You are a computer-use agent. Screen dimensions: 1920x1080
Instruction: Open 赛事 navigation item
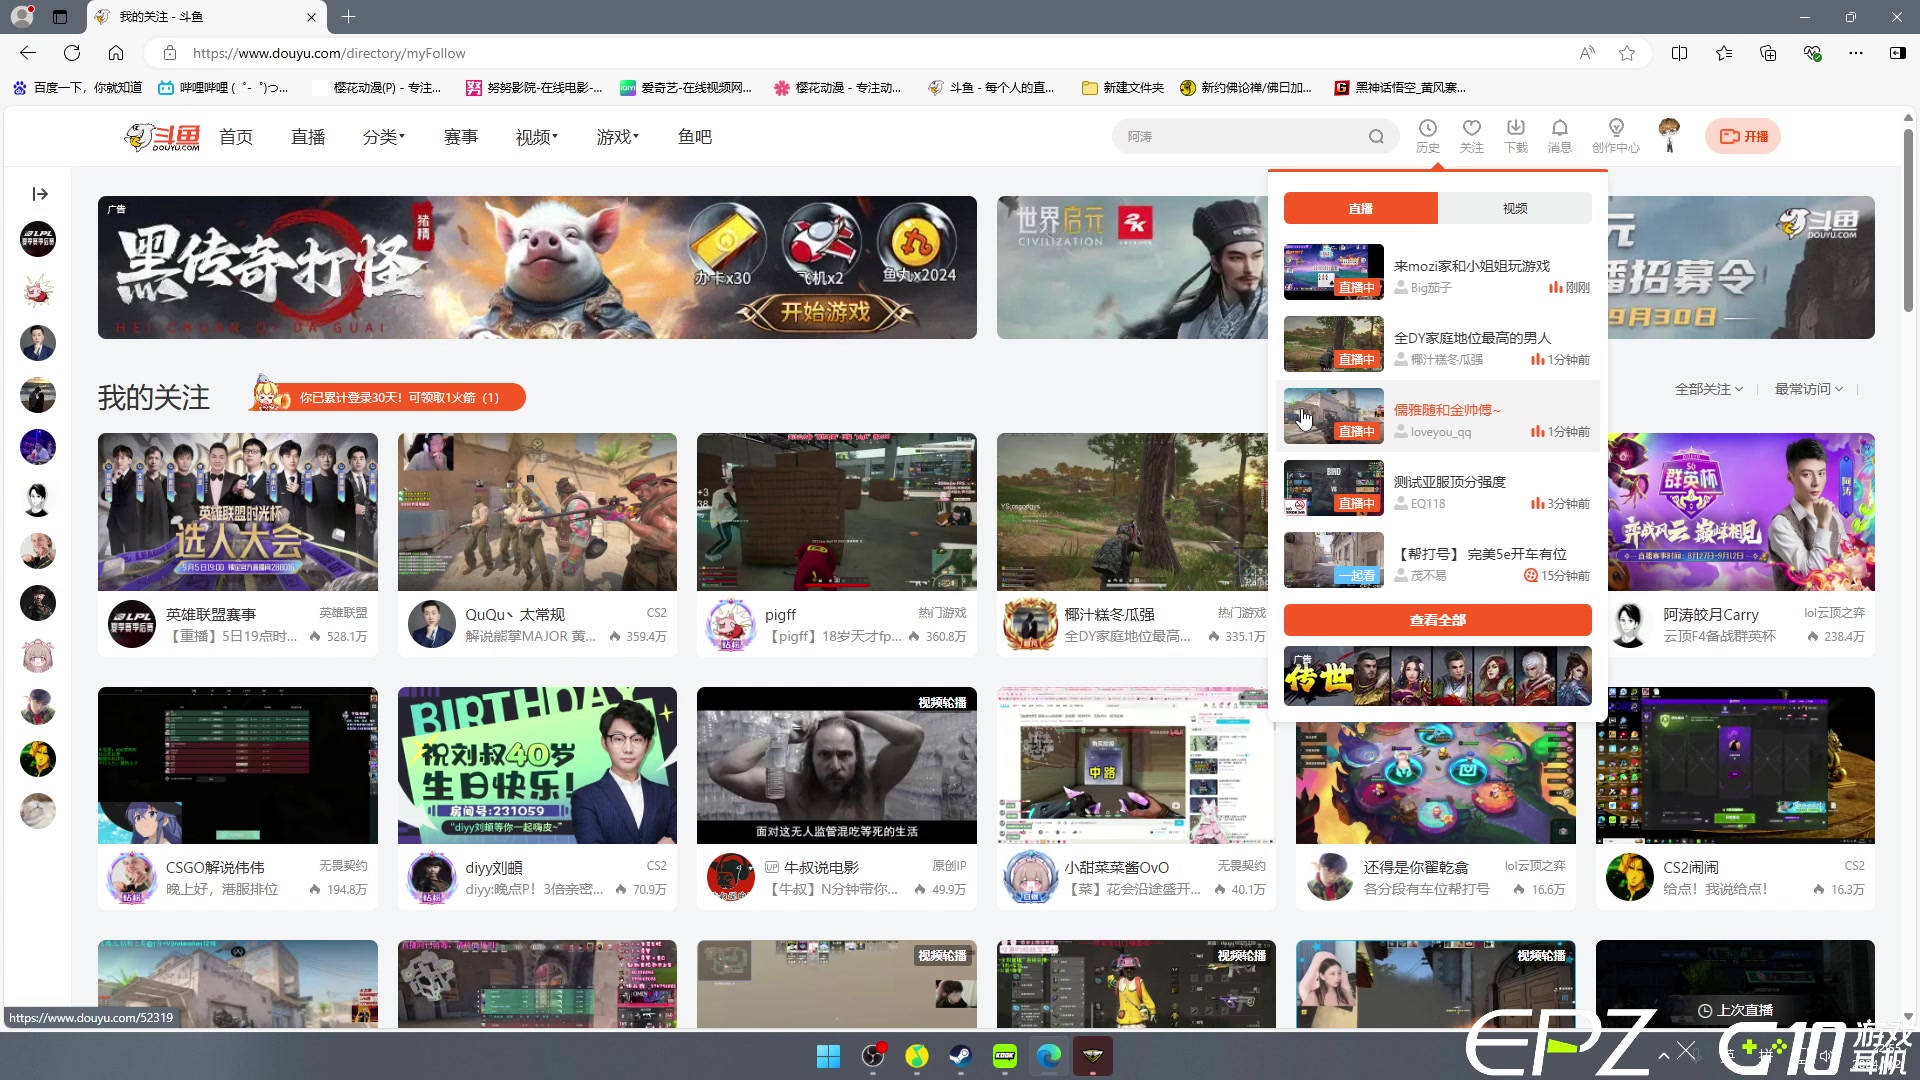click(461, 137)
